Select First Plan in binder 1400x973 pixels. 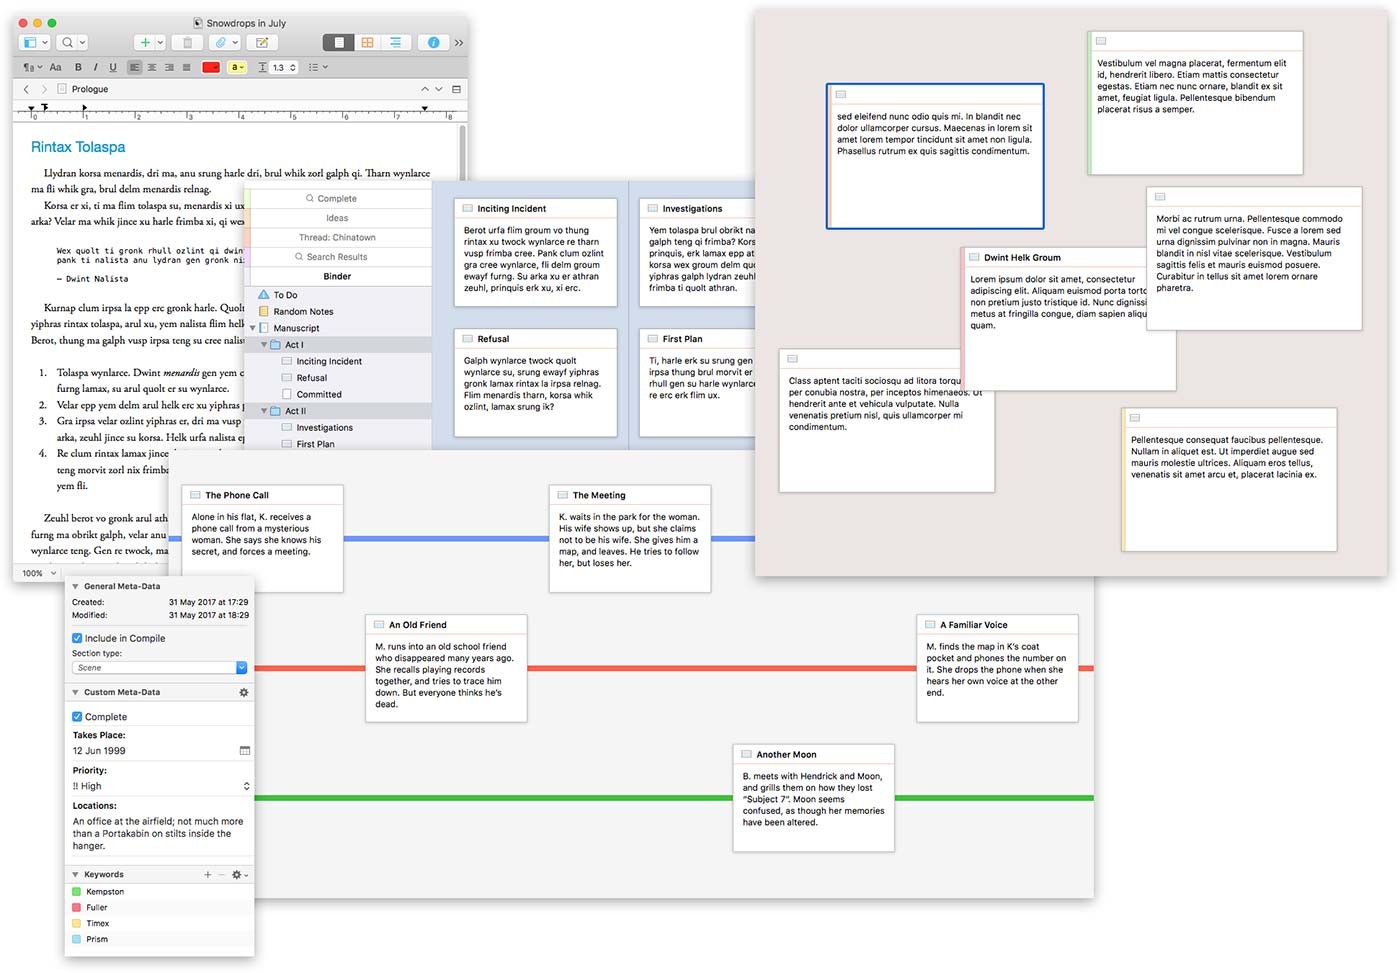point(316,444)
